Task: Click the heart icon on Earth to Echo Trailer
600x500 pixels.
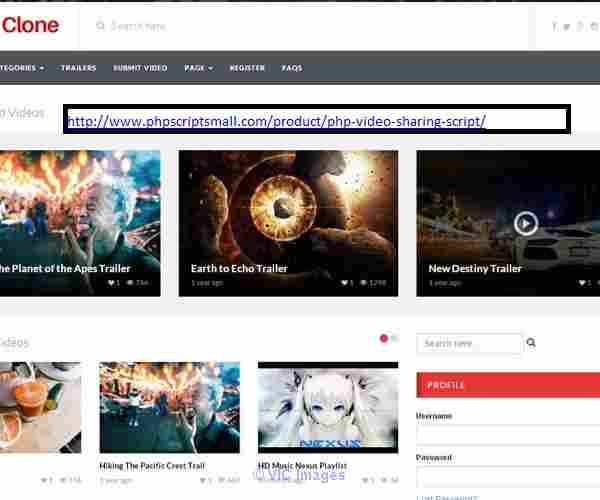Action: click(x=345, y=283)
